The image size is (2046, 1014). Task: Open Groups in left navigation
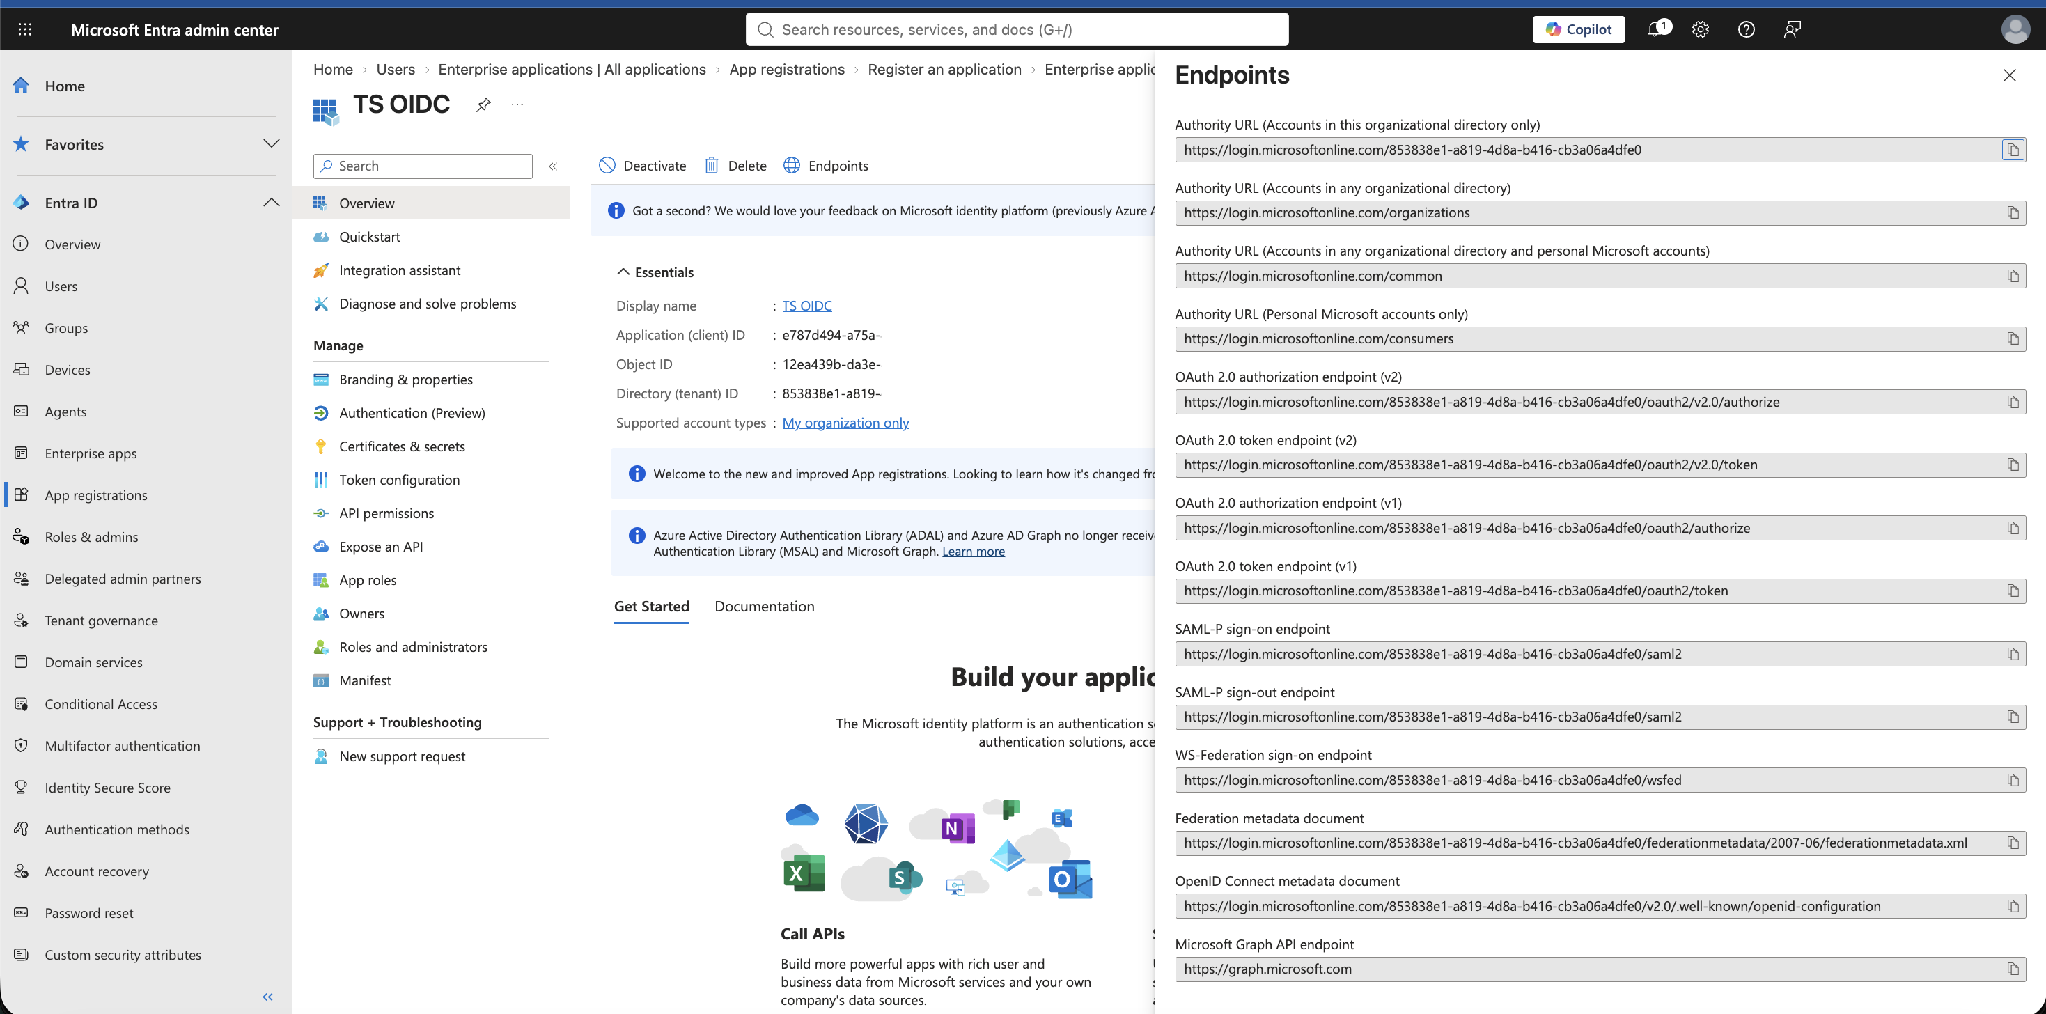[66, 328]
